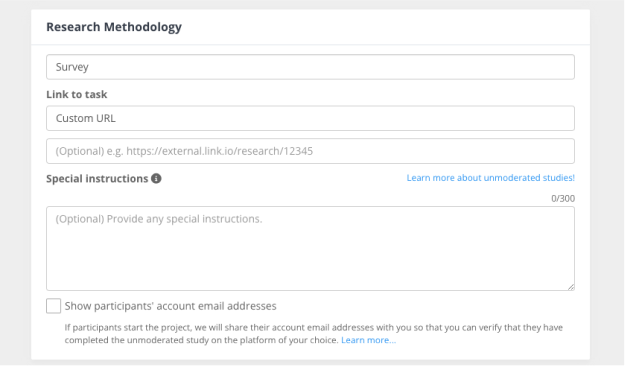This screenshot has width=625, height=366.
Task: Click the Provide any special instructions placeholder
Action: [x=159, y=219]
